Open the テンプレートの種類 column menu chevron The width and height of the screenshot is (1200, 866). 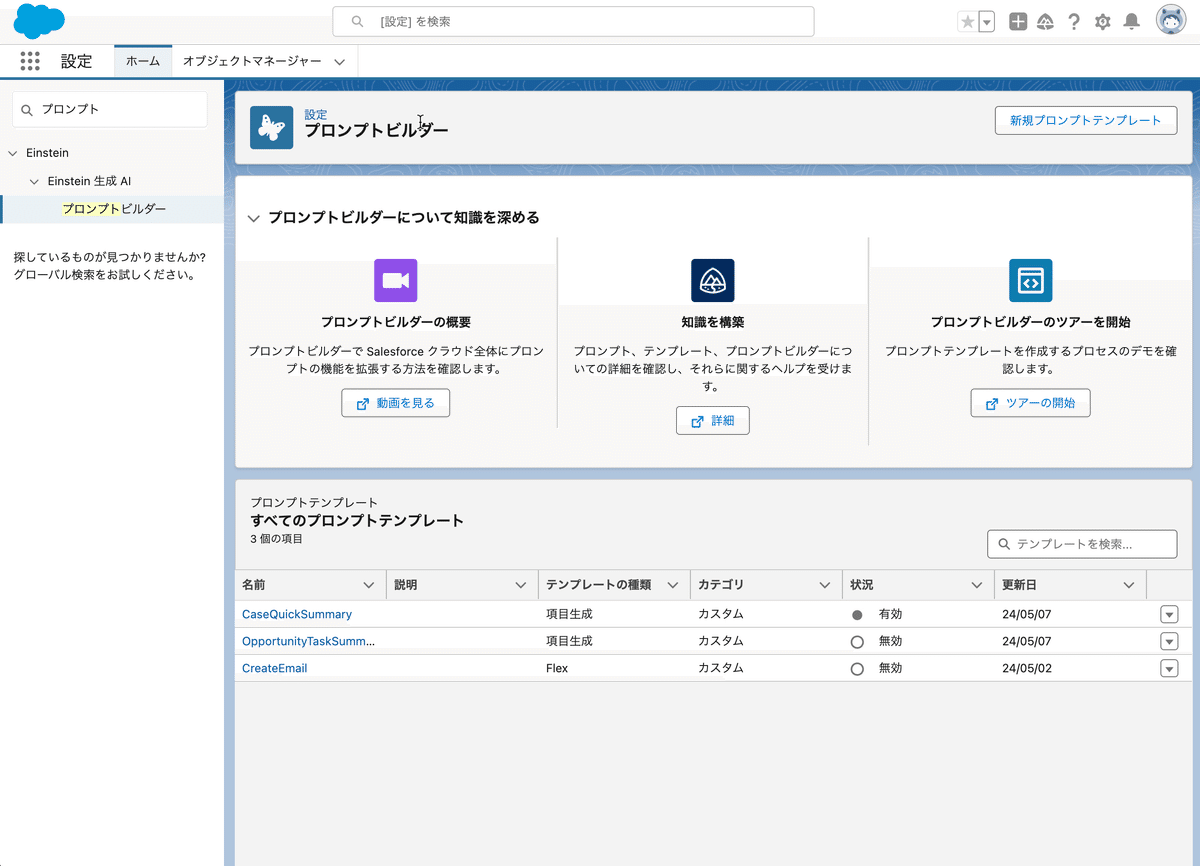pos(672,585)
